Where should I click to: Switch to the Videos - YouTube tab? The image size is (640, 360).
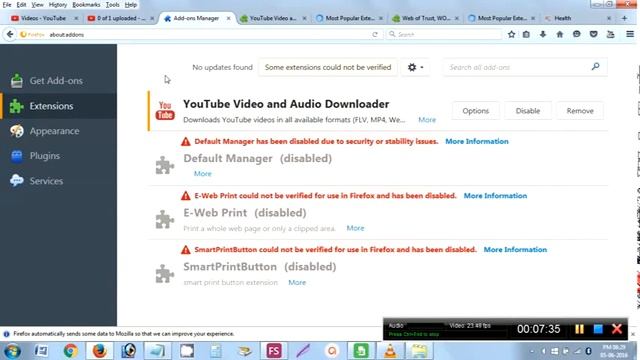tap(43, 18)
